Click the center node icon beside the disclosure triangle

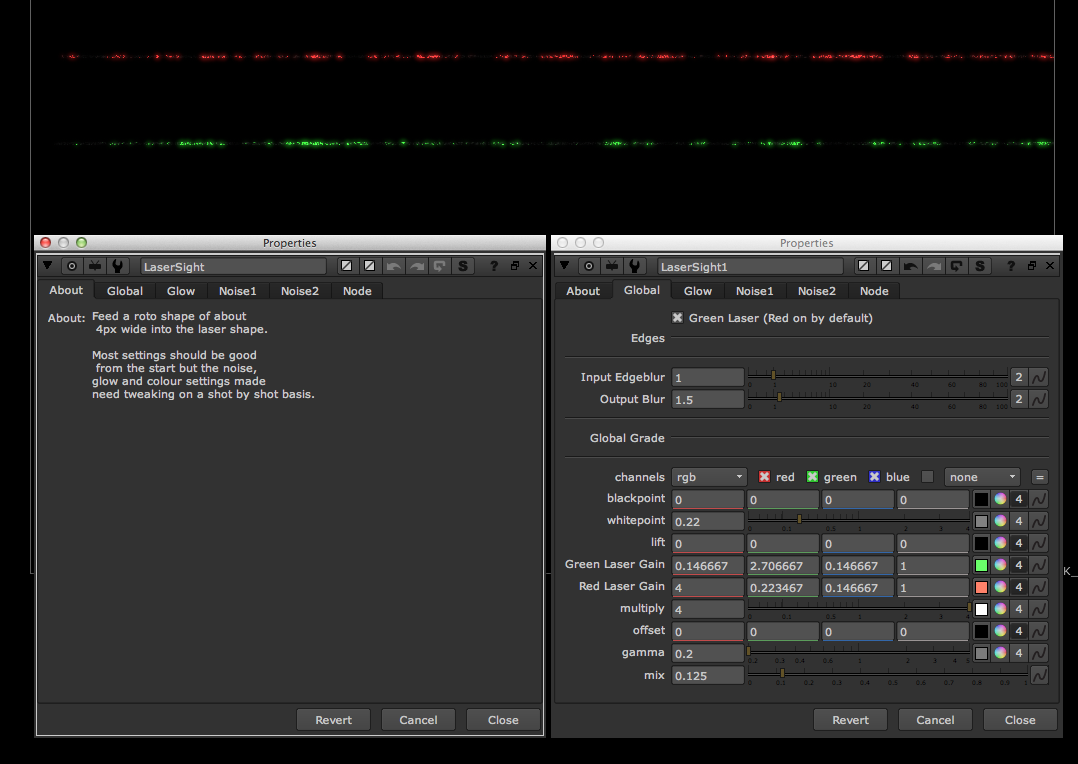(589, 266)
